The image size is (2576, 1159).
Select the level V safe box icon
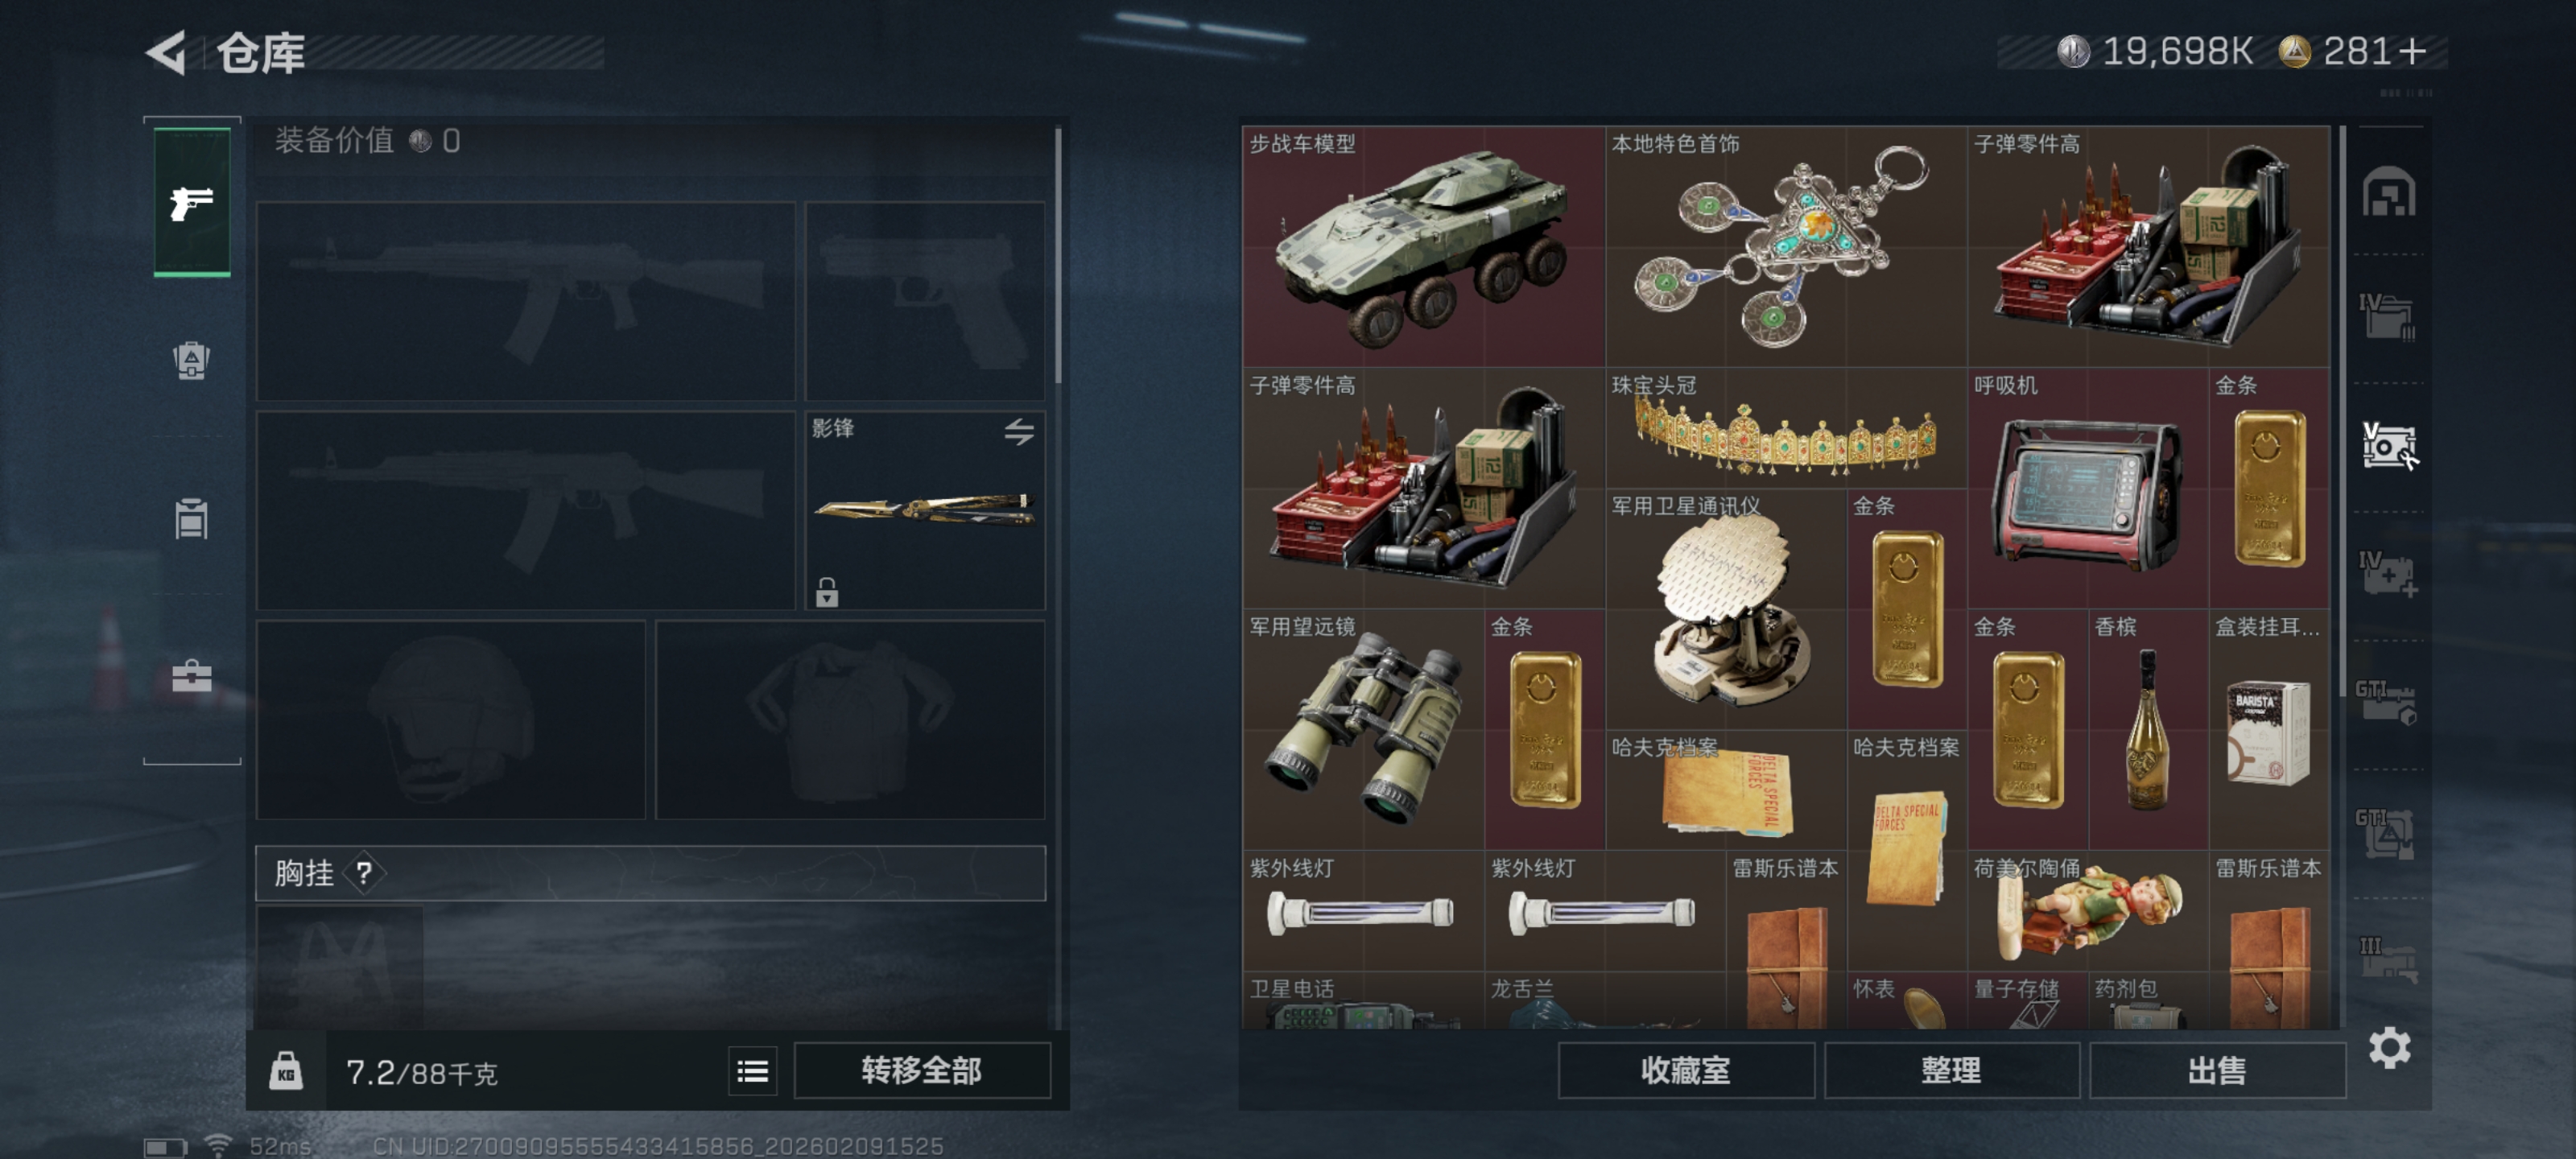[2388, 446]
